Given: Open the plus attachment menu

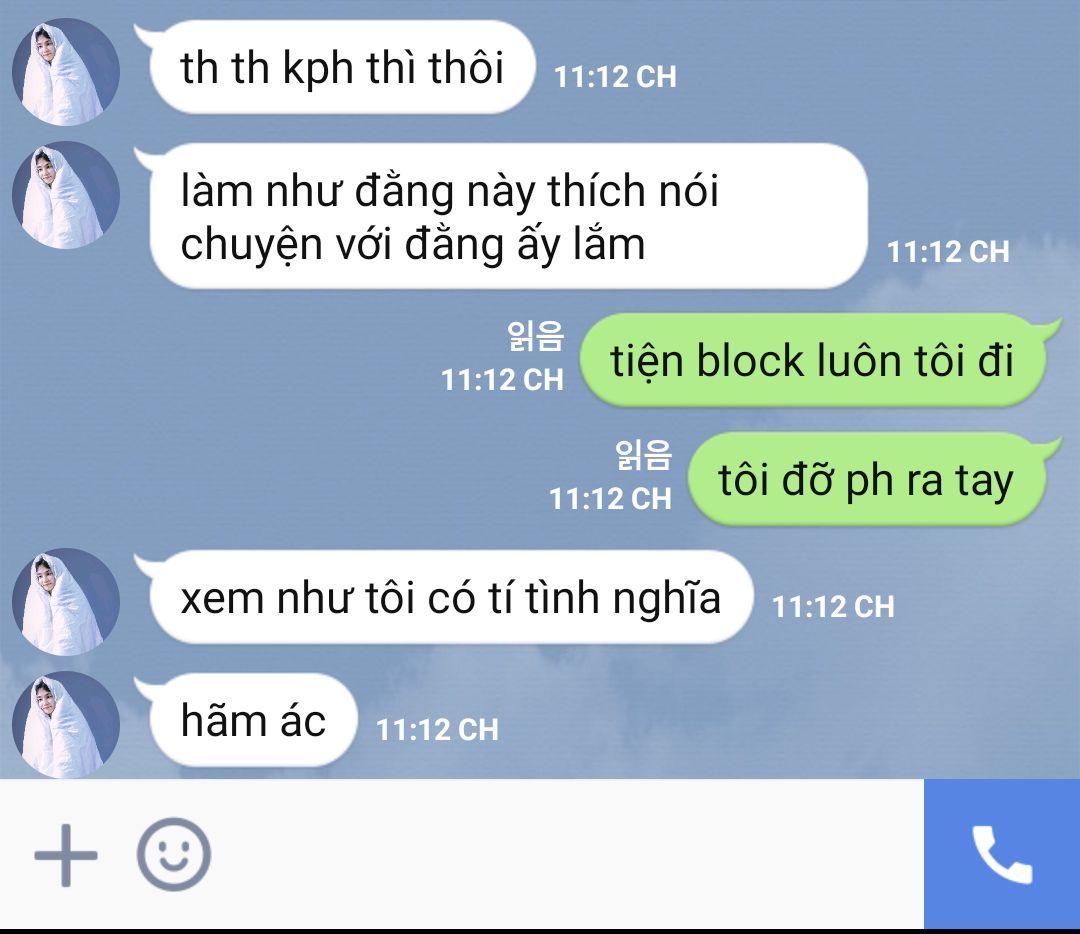Looking at the screenshot, I should 65,855.
